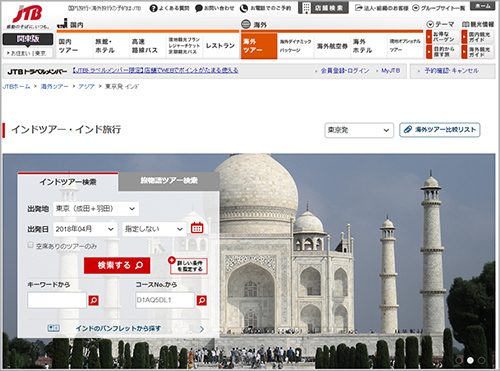500x371 pixels.
Task: Go to アジア breadcrumb
Action: 86,87
